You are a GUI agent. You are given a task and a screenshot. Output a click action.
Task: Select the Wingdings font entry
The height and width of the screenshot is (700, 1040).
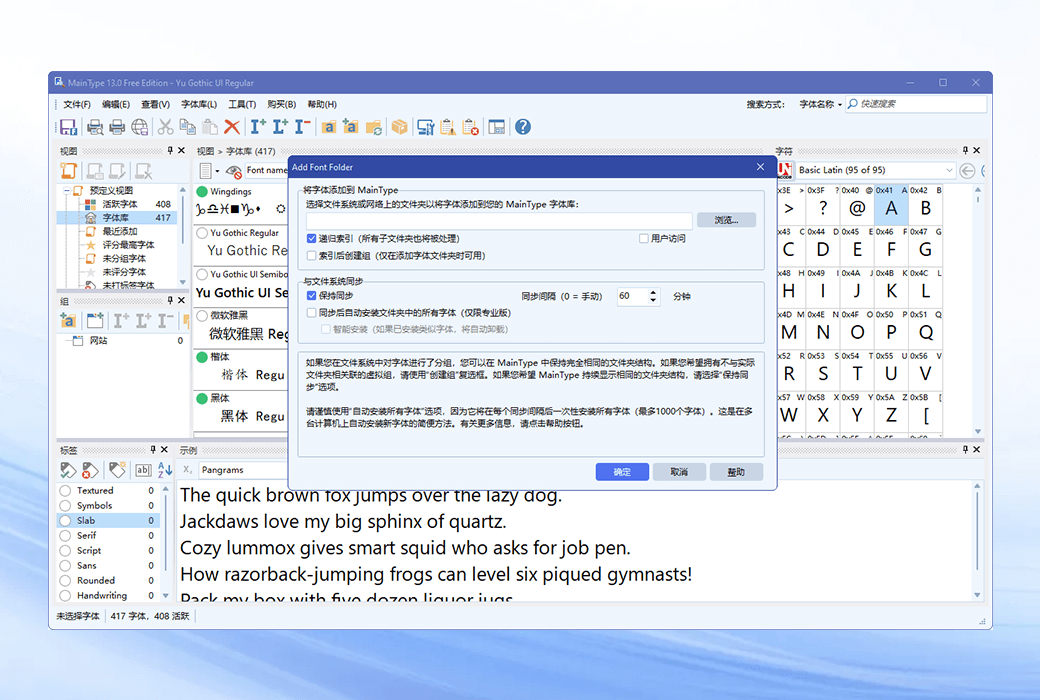click(x=241, y=202)
